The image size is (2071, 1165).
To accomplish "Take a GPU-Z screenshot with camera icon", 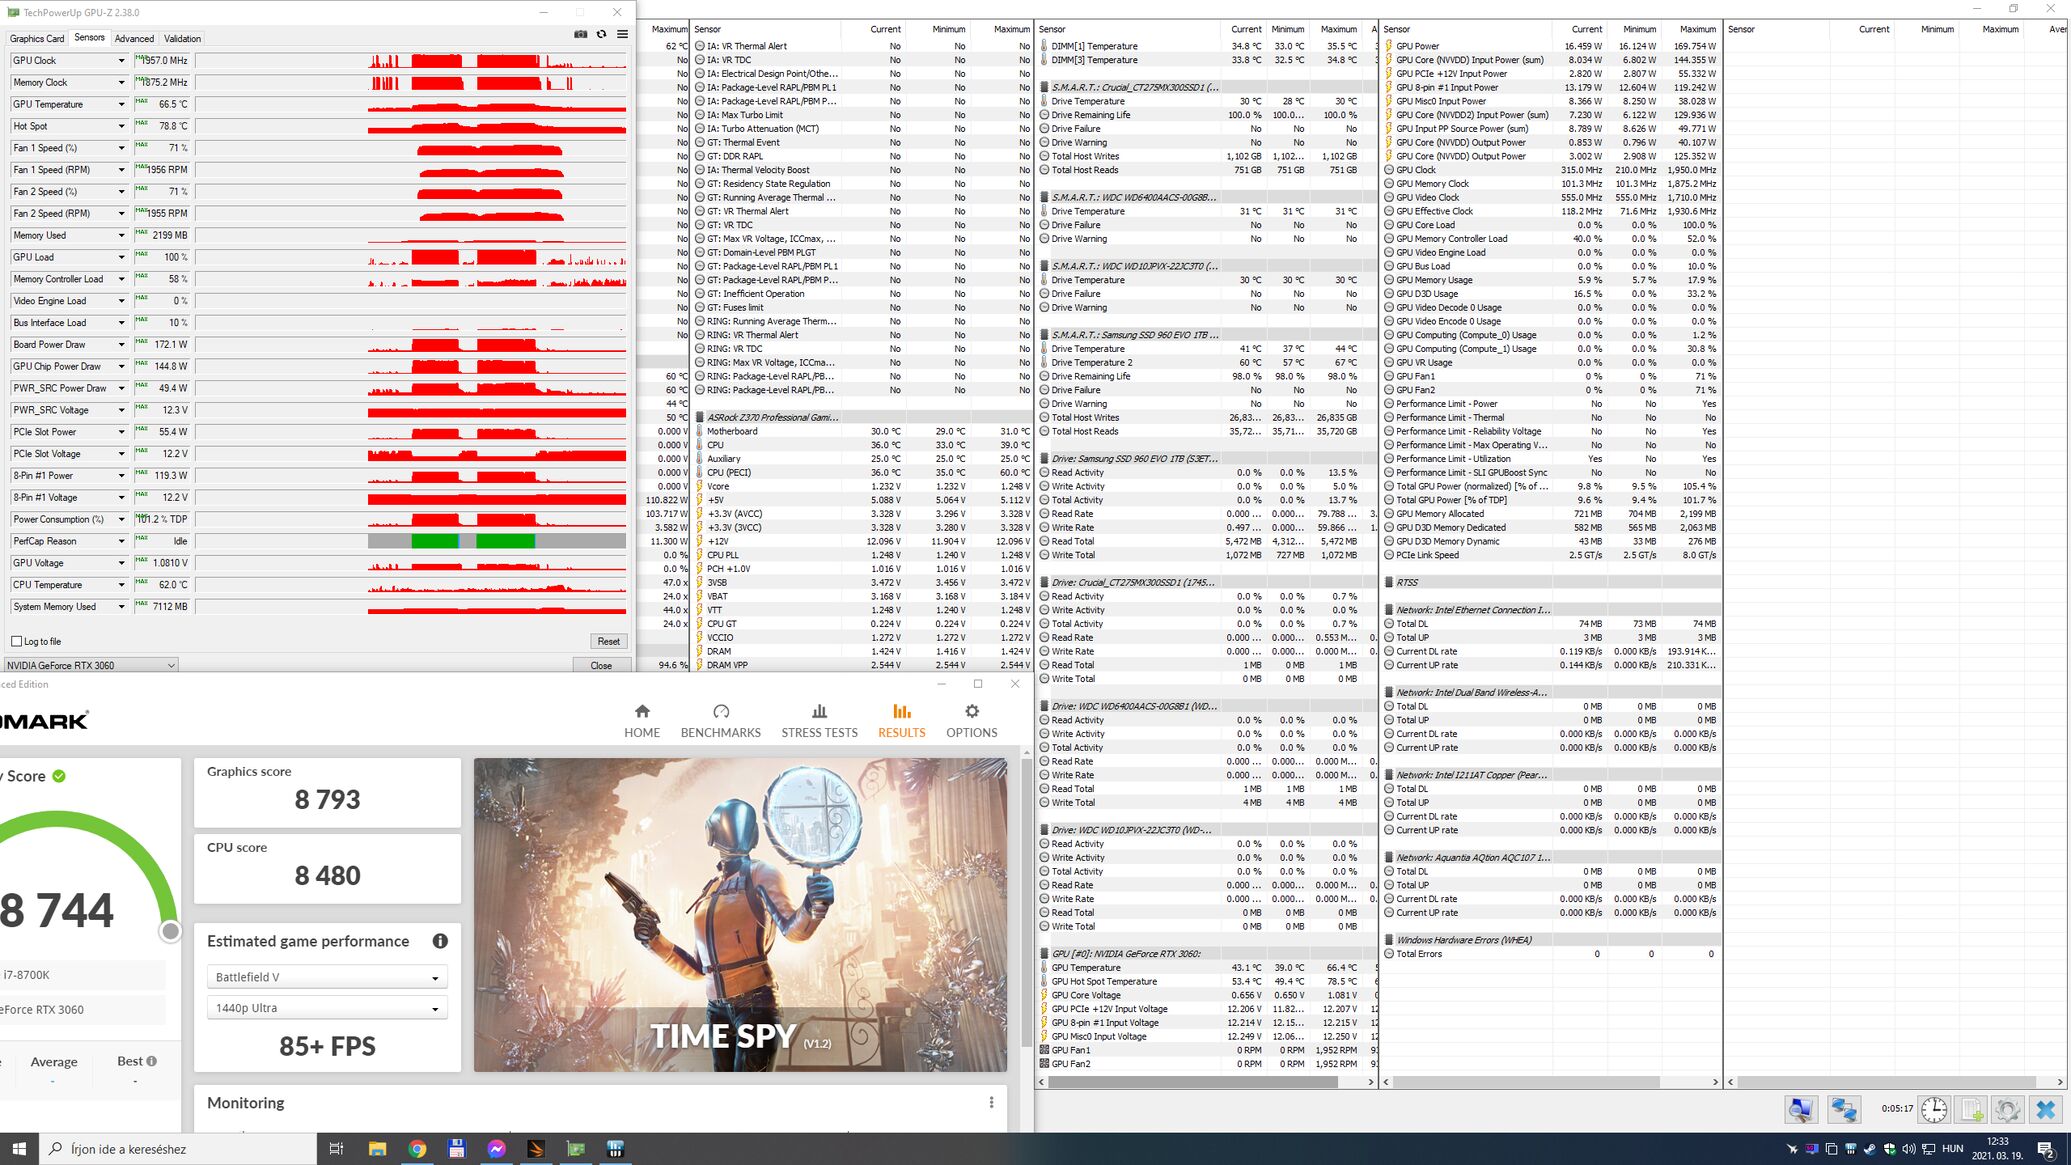I will click(x=580, y=34).
